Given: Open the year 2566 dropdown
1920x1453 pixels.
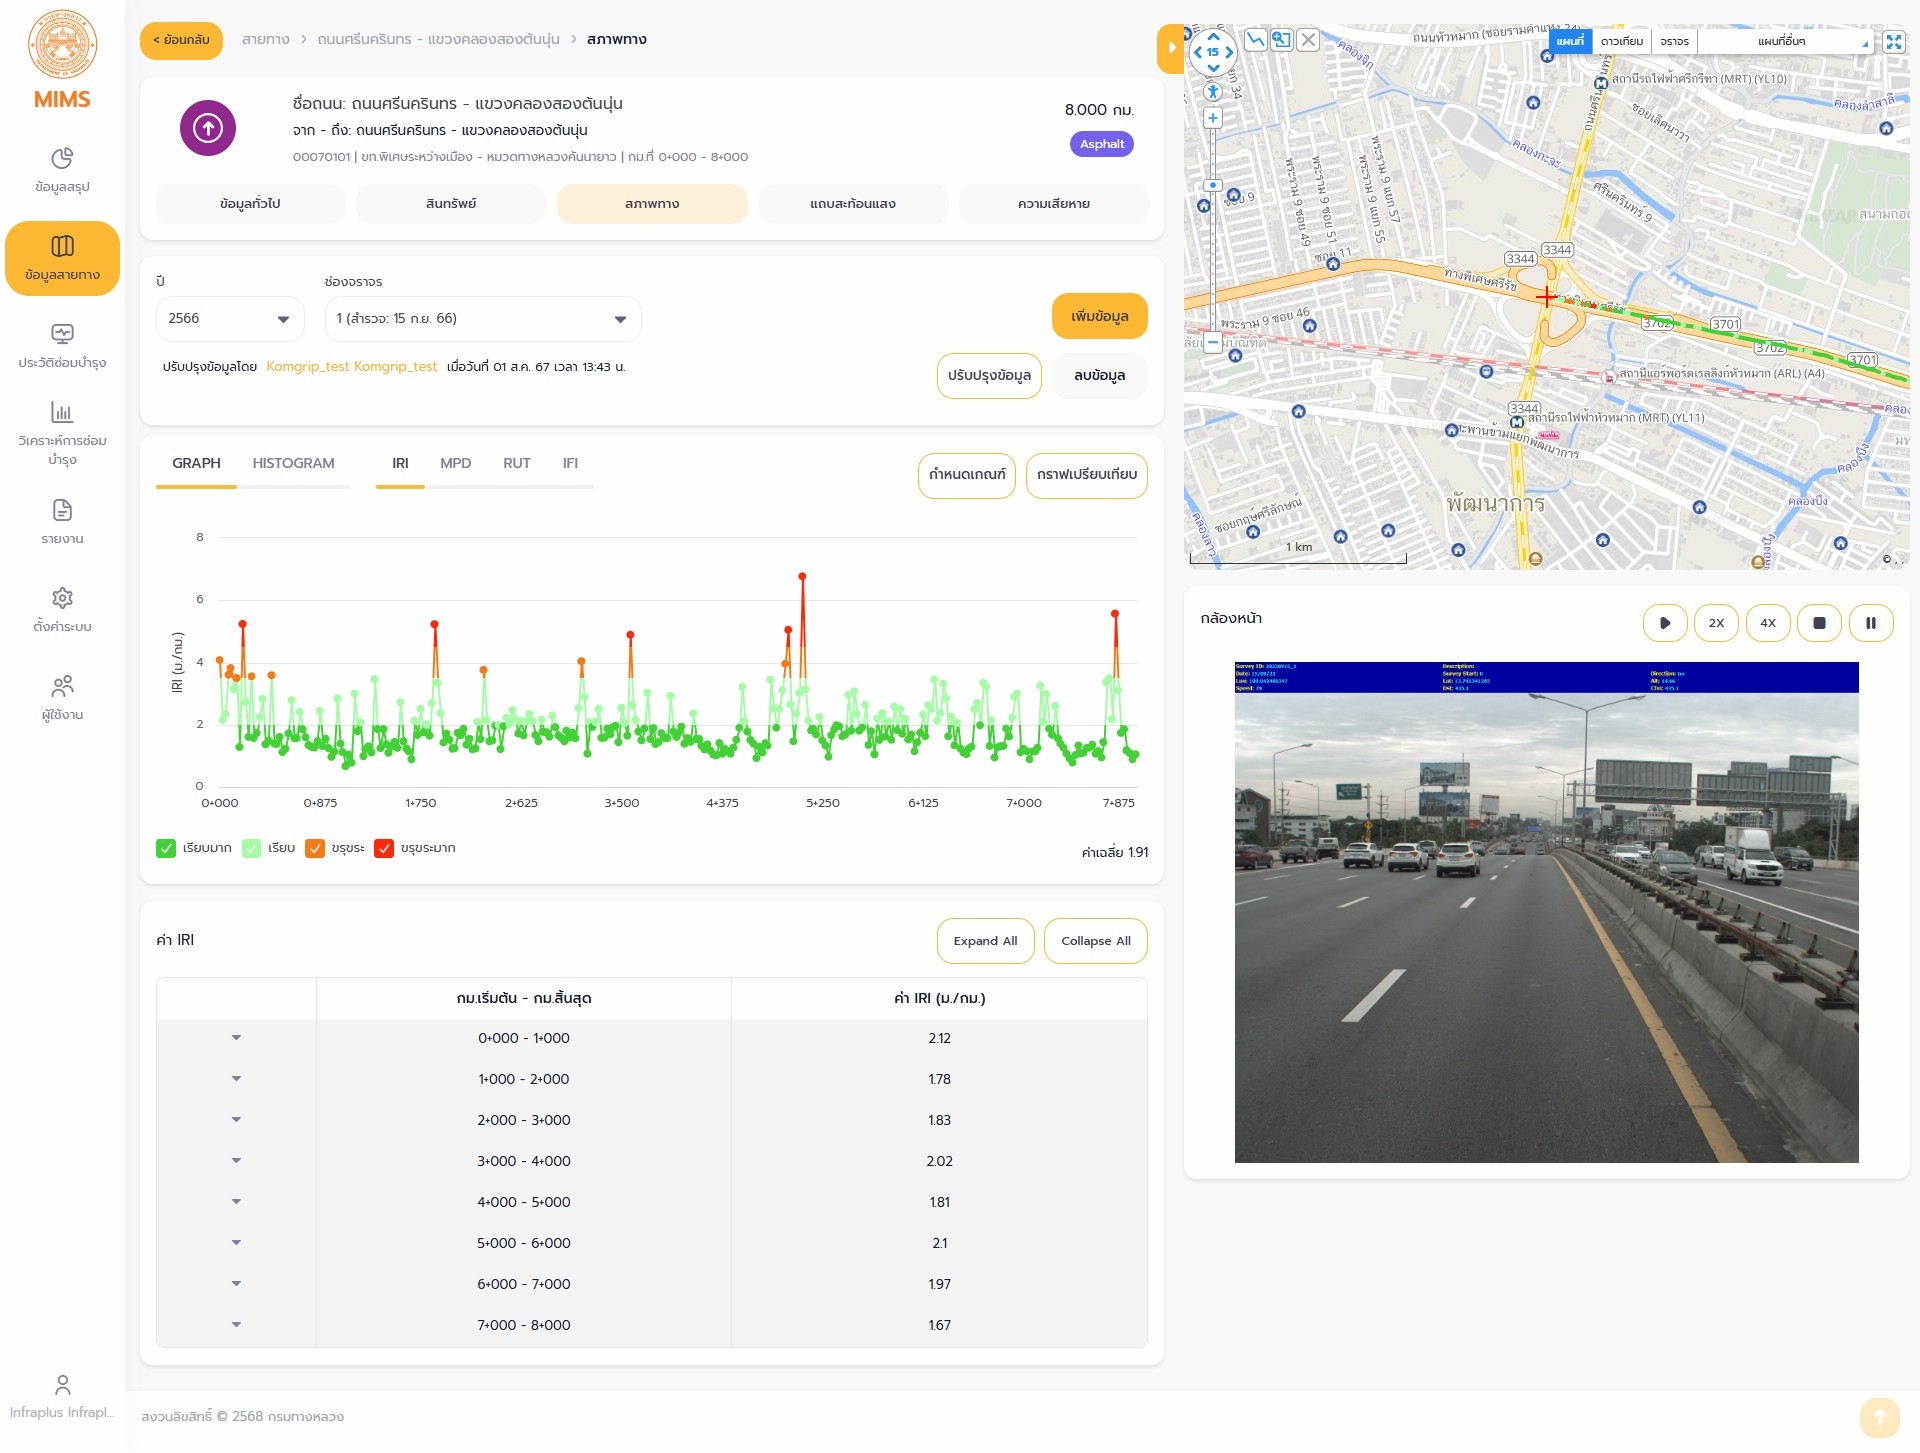Looking at the screenshot, I should (x=230, y=319).
